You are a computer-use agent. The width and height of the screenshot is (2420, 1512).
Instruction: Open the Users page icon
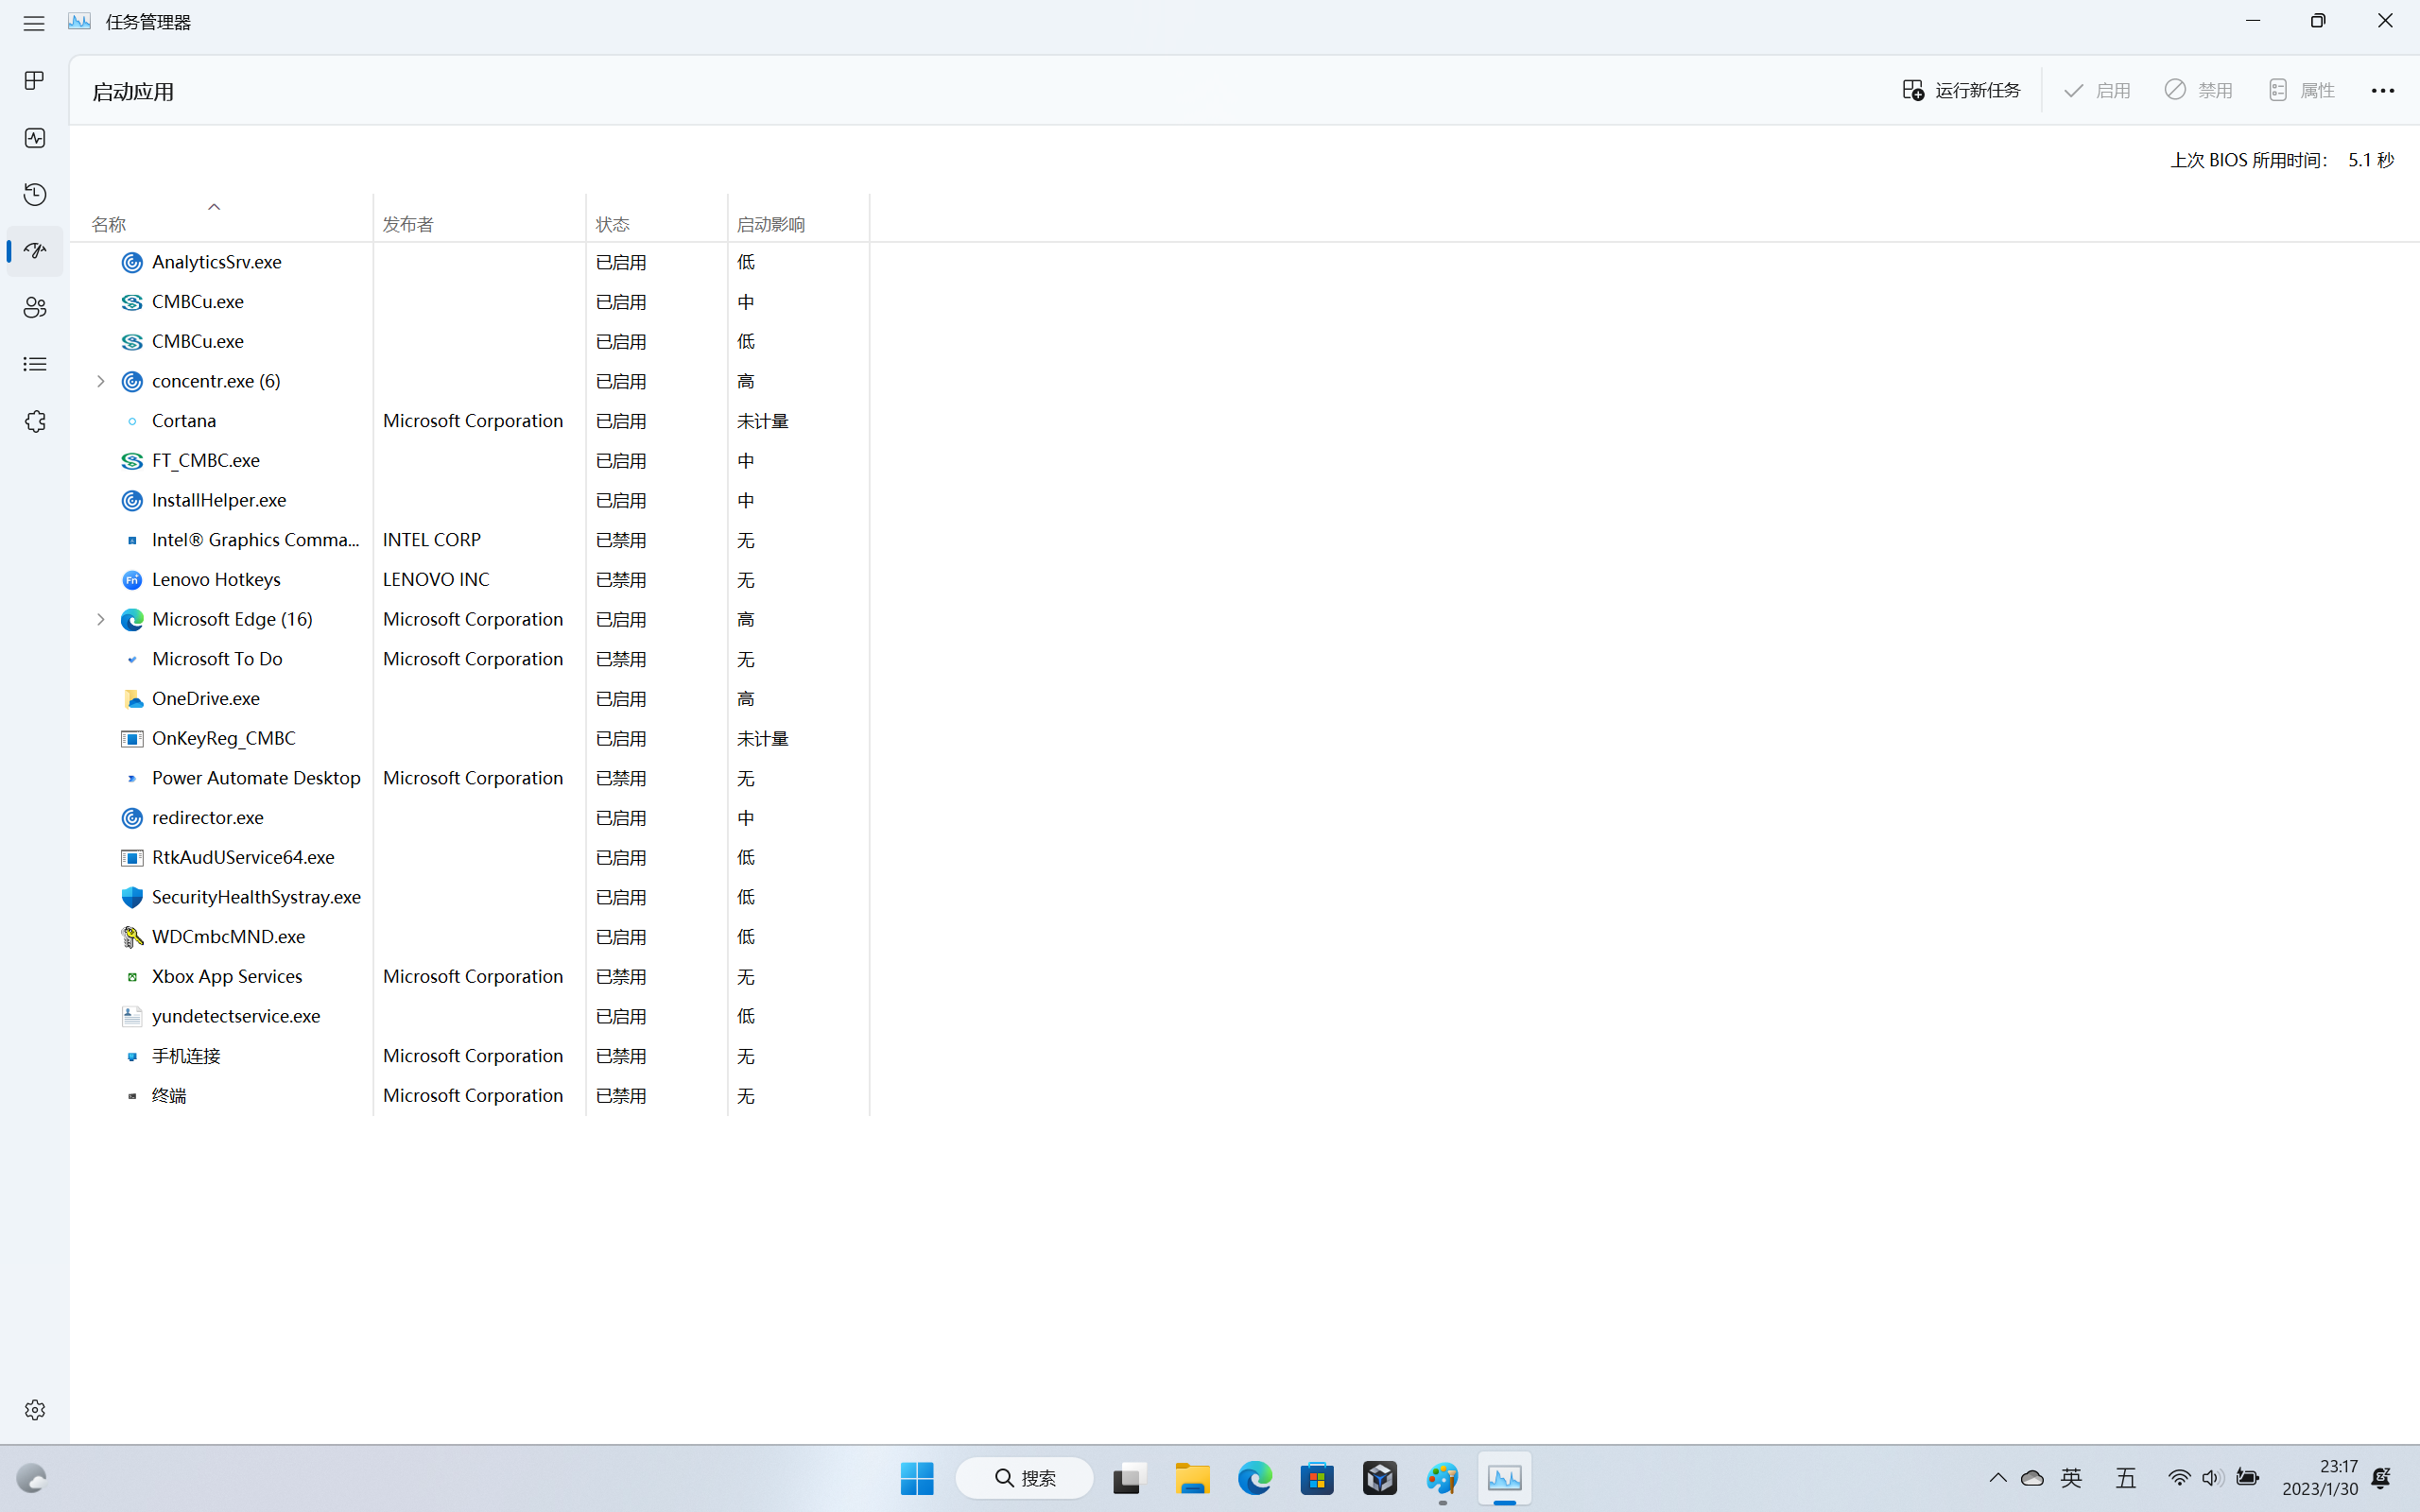pos(35,307)
